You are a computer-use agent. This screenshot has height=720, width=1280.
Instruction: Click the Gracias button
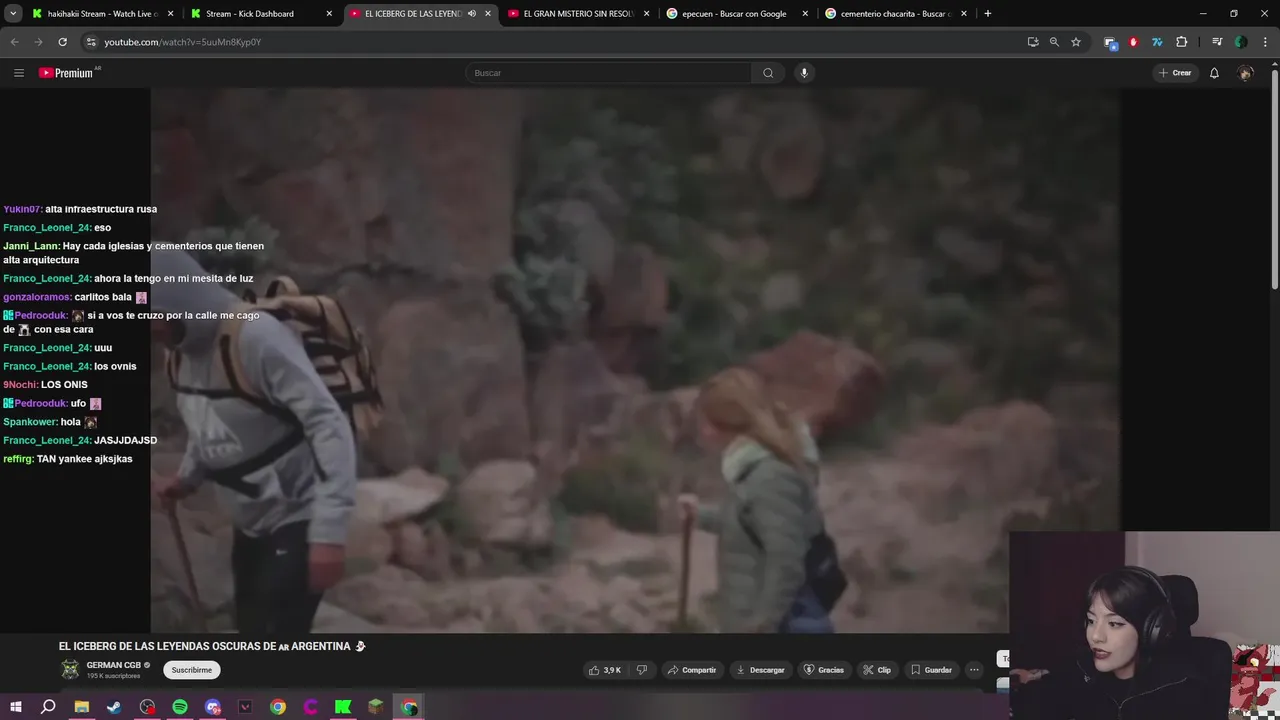click(x=824, y=670)
